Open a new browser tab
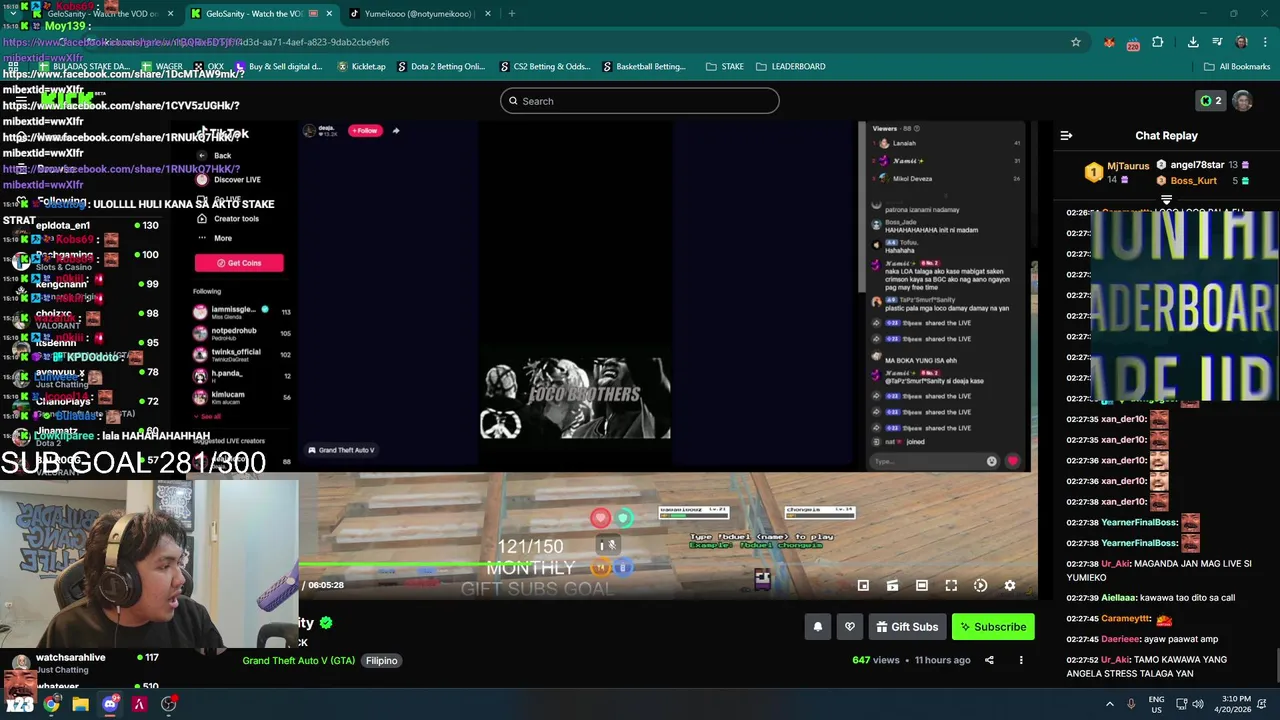Image resolution: width=1280 pixels, height=720 pixels. 511,14
